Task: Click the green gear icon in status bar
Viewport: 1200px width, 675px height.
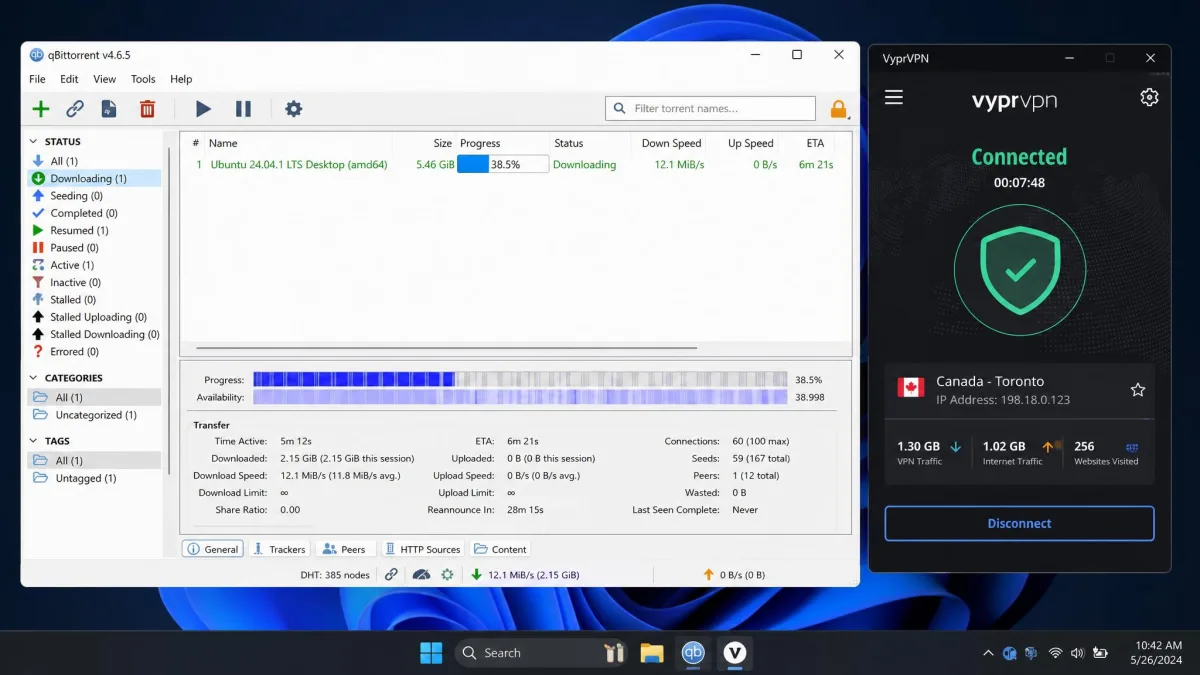Action: 447,575
